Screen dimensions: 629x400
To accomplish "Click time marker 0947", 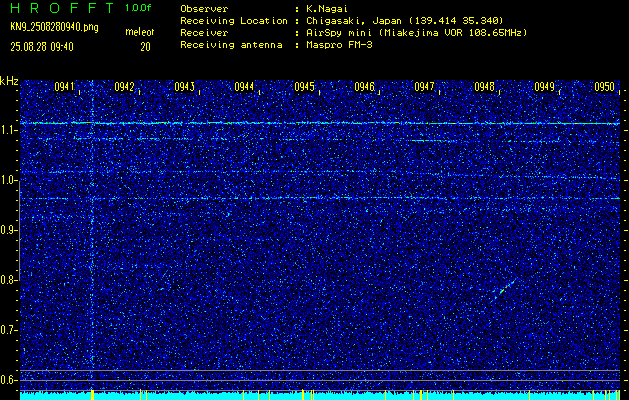I will pos(424,87).
